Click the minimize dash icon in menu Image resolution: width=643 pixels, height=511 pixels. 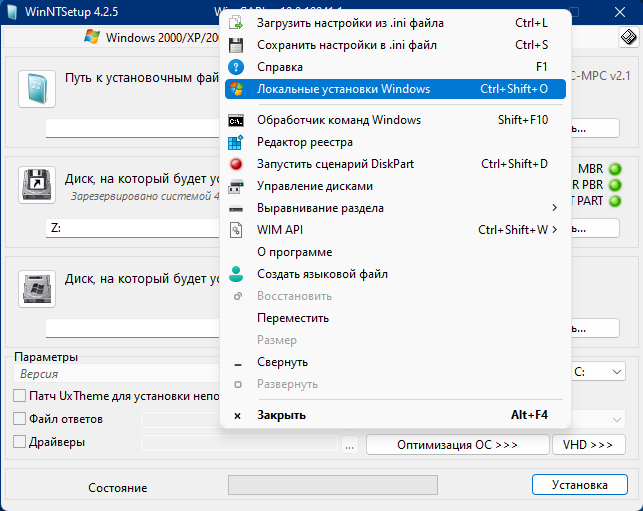click(x=238, y=365)
